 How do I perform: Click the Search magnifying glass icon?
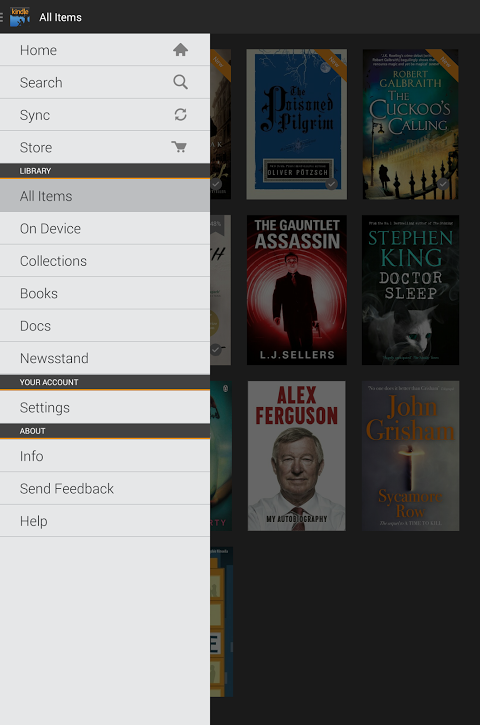point(180,82)
